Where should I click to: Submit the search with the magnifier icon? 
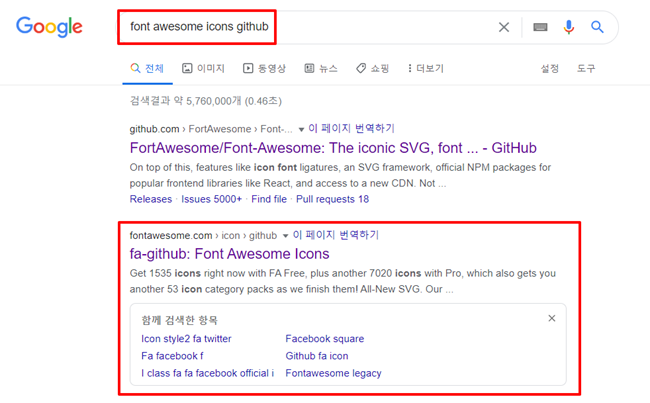click(597, 27)
